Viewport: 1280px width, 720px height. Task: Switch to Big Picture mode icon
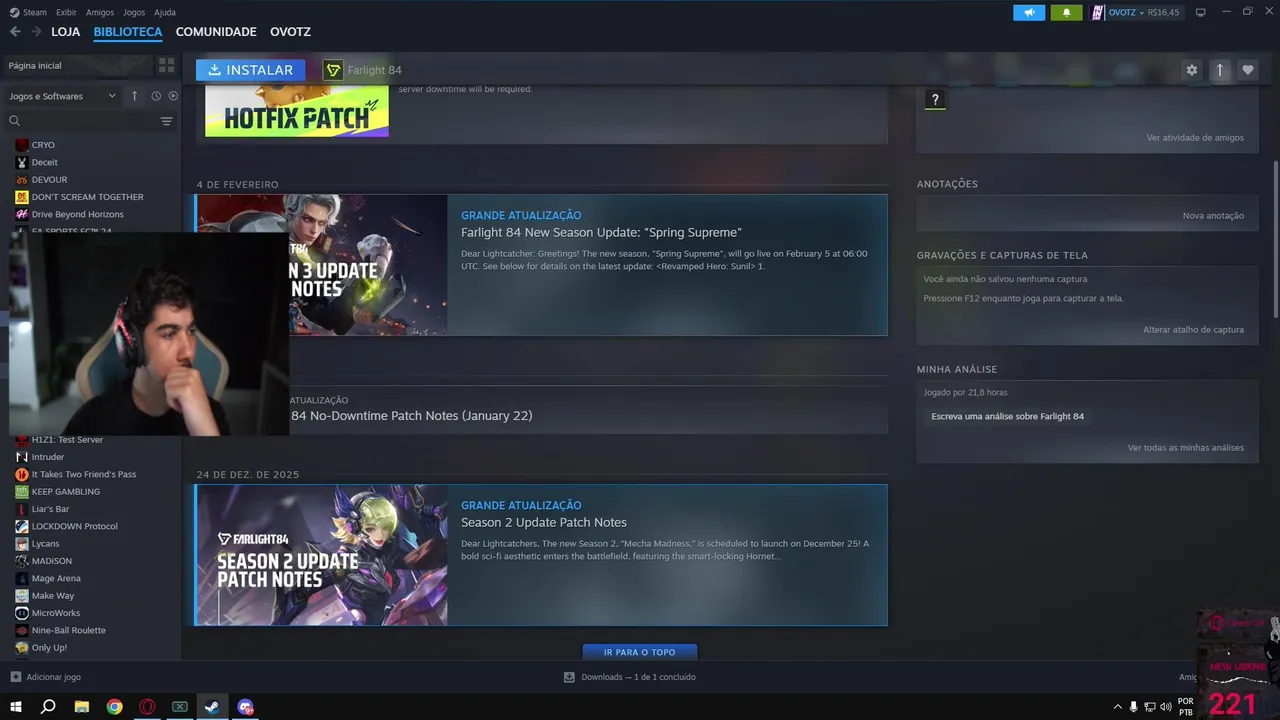tap(1201, 13)
